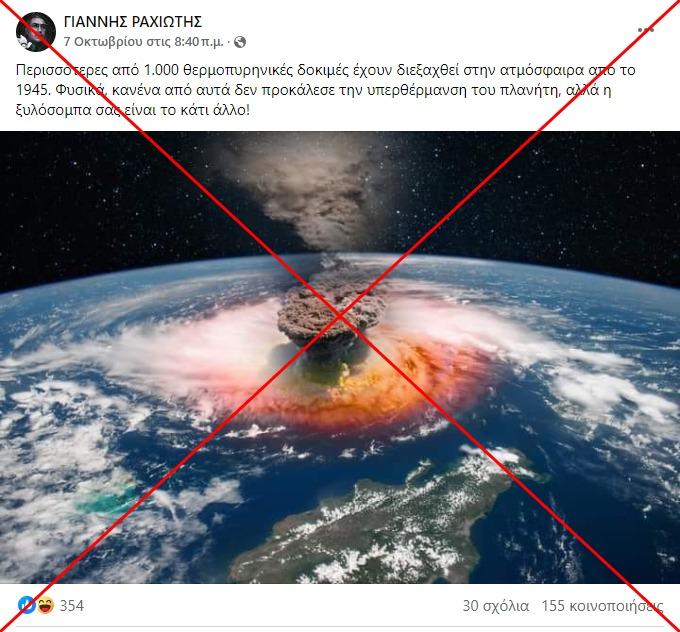Open the 30 σχόλια comments list

[x=496, y=606]
